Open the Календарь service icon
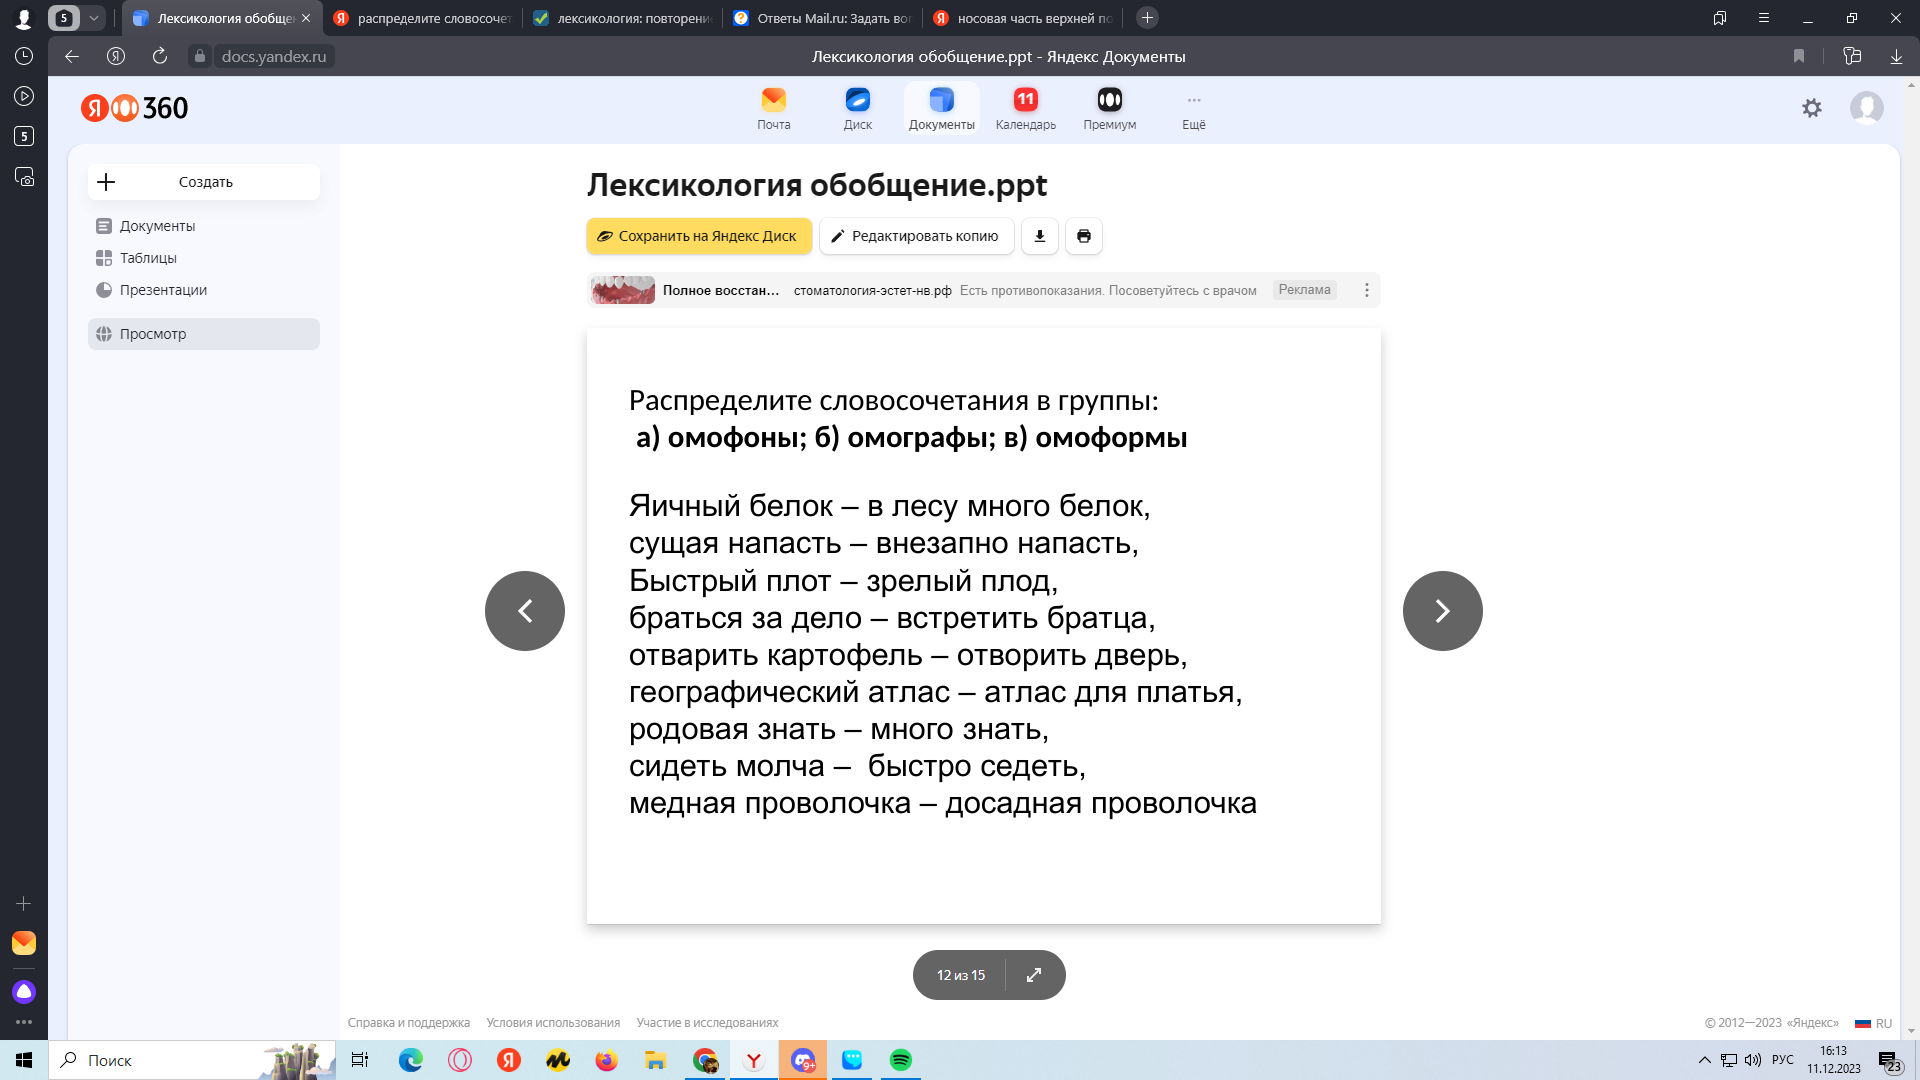 click(1025, 108)
